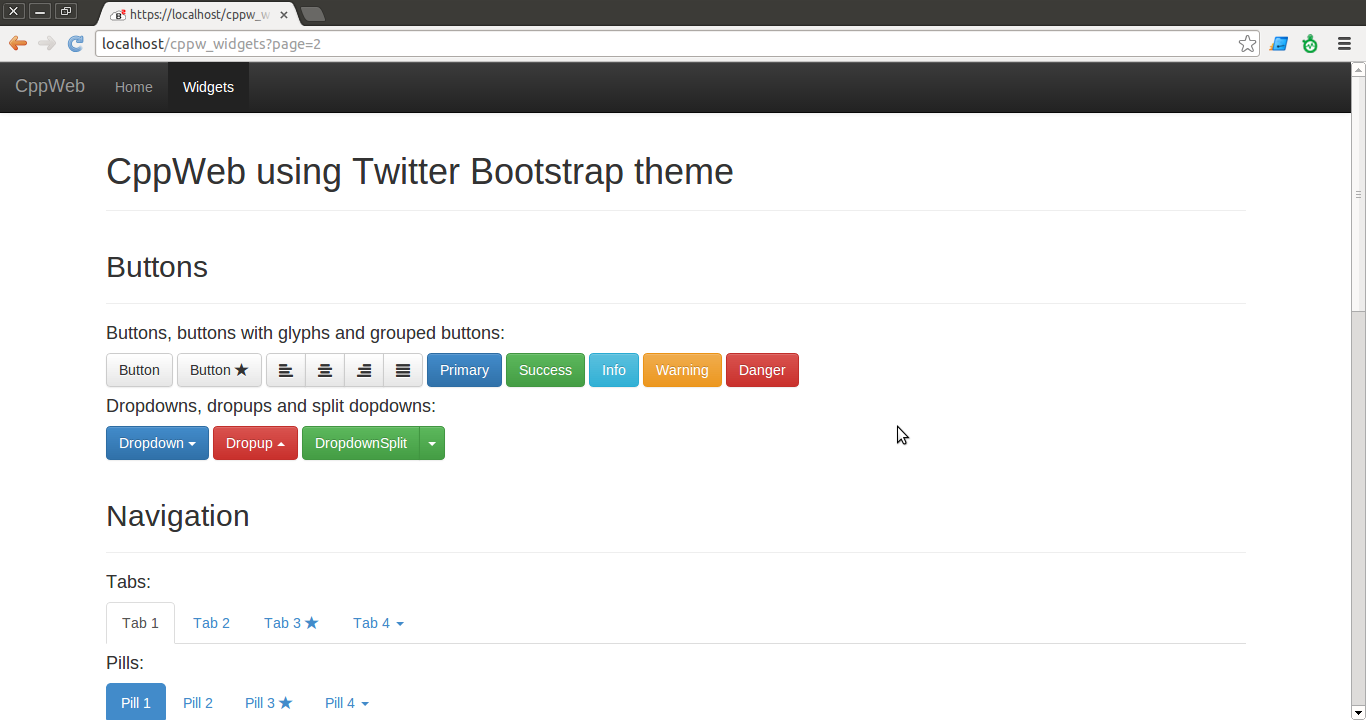
Task: Expand the DropdownSplit caret toggle
Action: [432, 443]
